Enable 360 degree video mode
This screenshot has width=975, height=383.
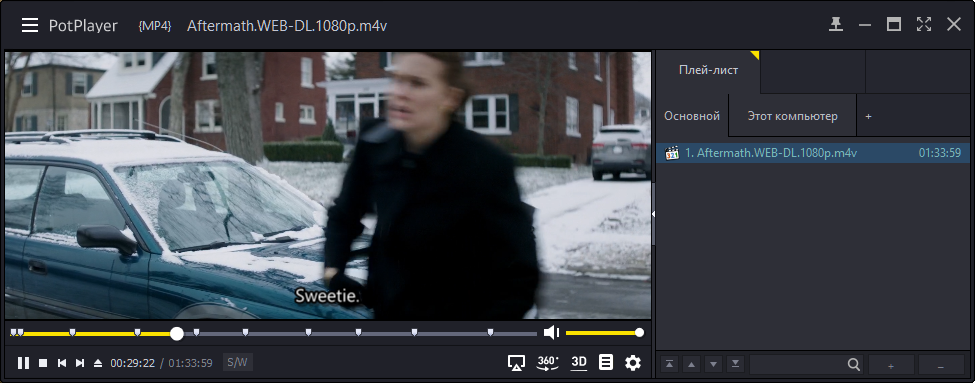[x=547, y=363]
